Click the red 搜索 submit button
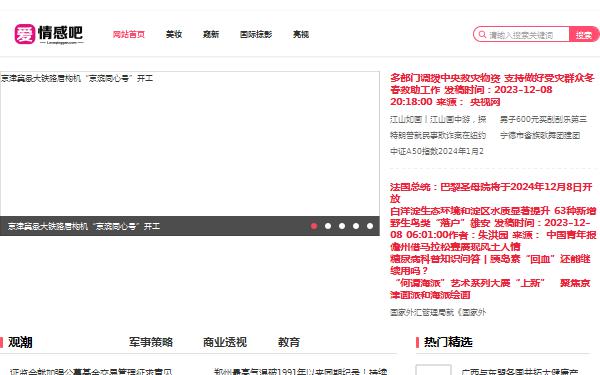 click(584, 35)
